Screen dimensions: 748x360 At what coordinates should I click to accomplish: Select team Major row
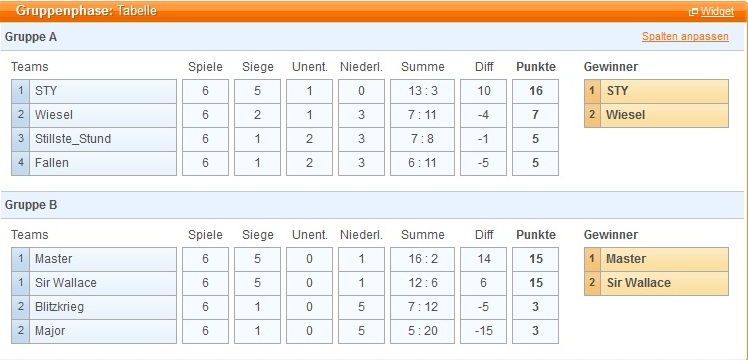pos(94,331)
